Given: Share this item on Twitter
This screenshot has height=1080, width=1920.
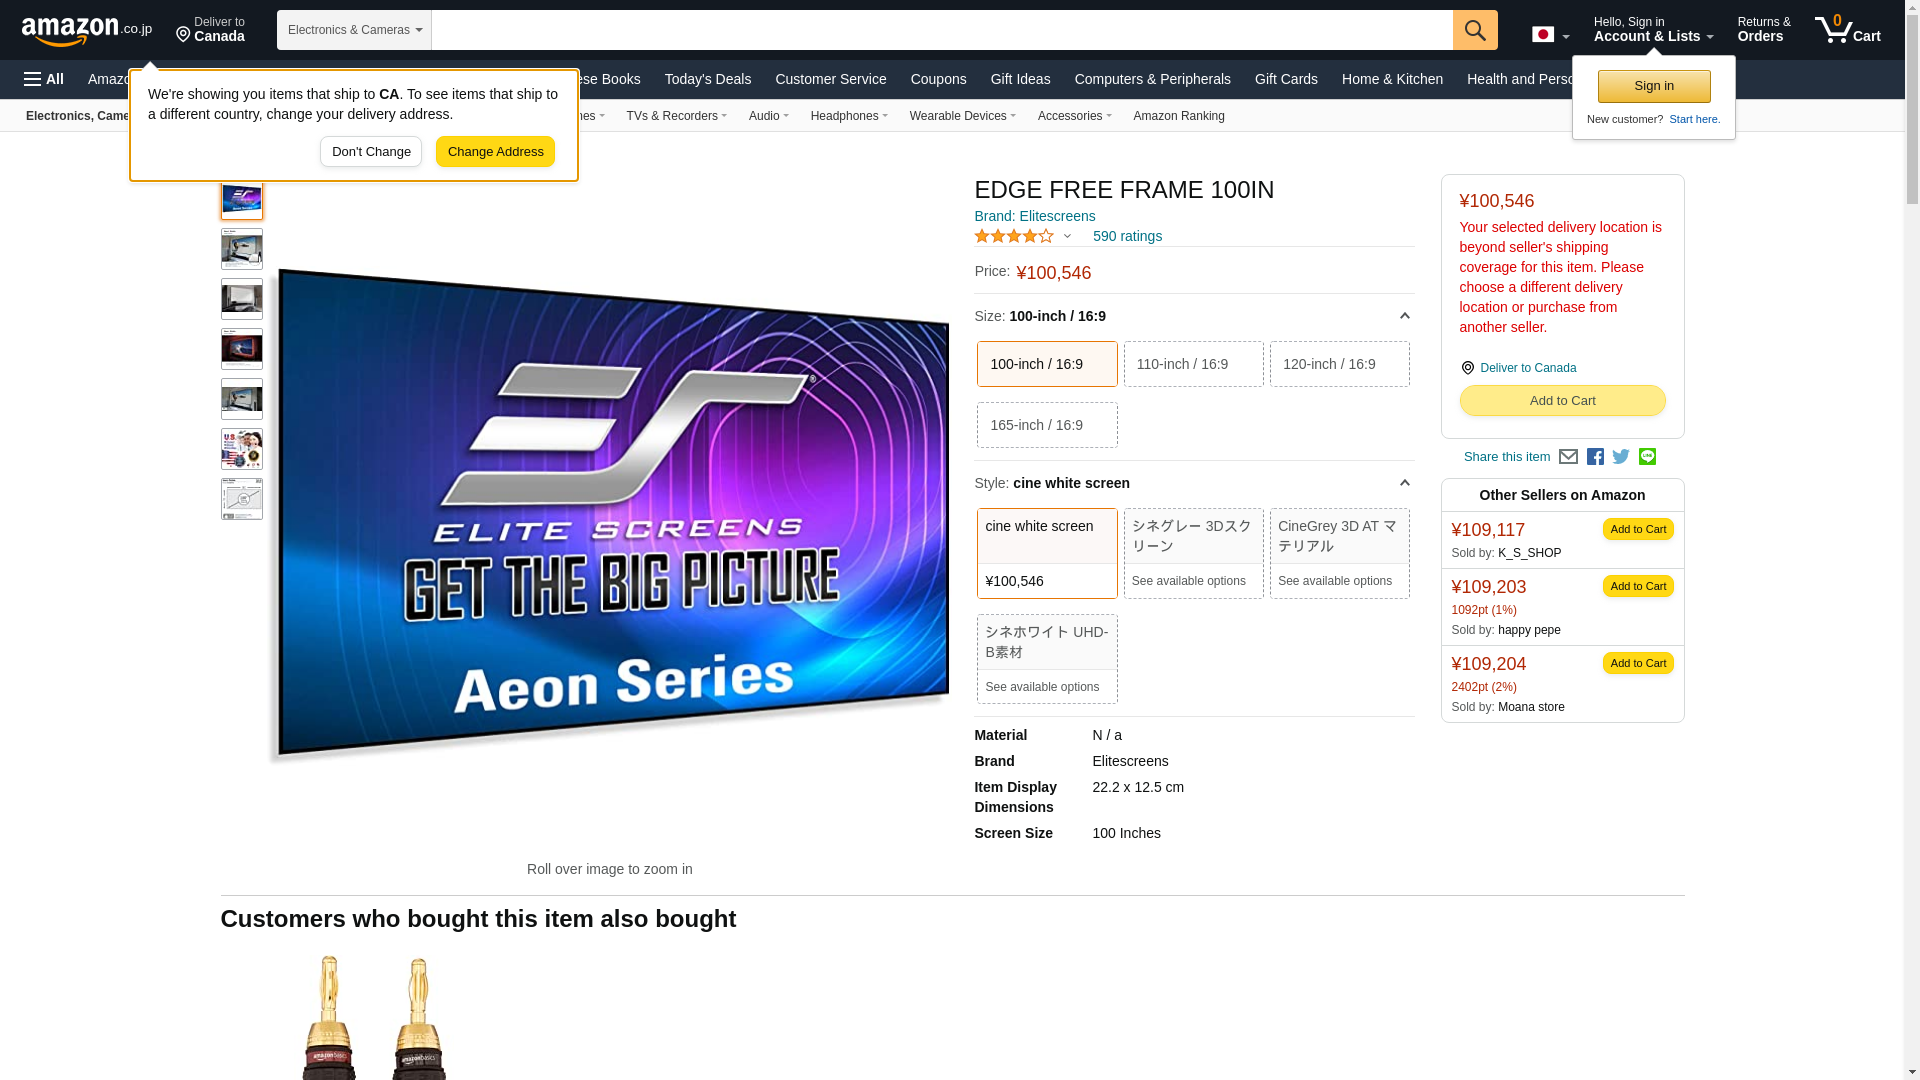Looking at the screenshot, I should click(1621, 457).
